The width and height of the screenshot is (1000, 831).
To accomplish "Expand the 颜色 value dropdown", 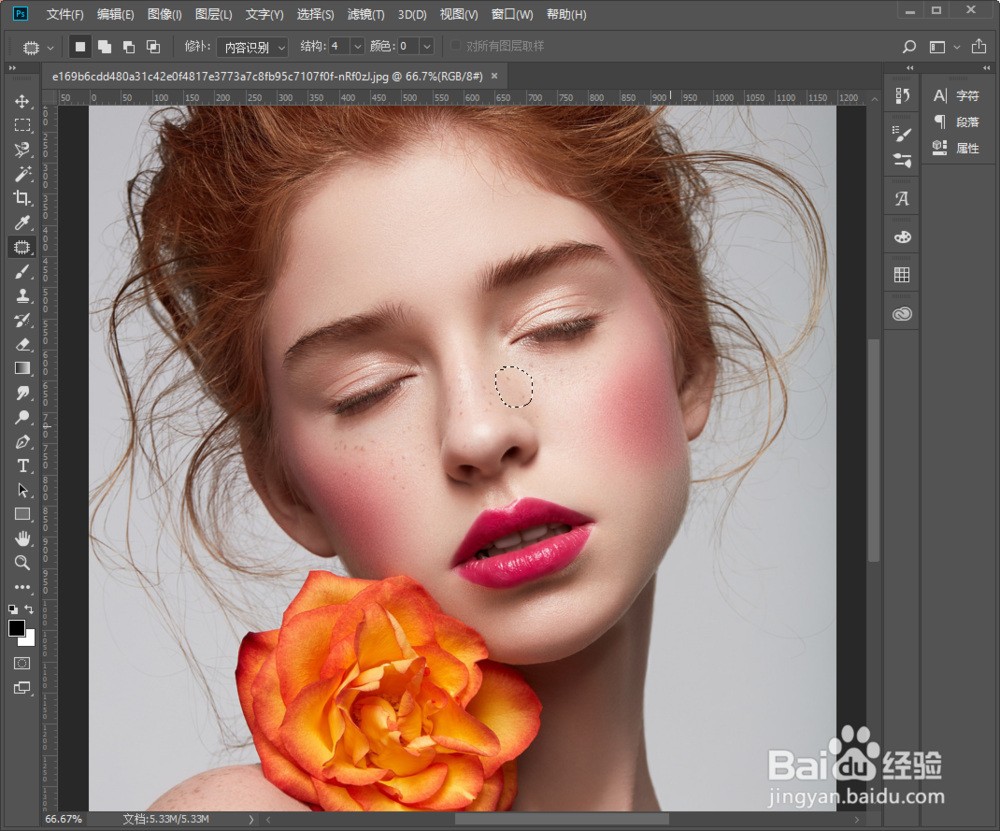I will point(427,47).
